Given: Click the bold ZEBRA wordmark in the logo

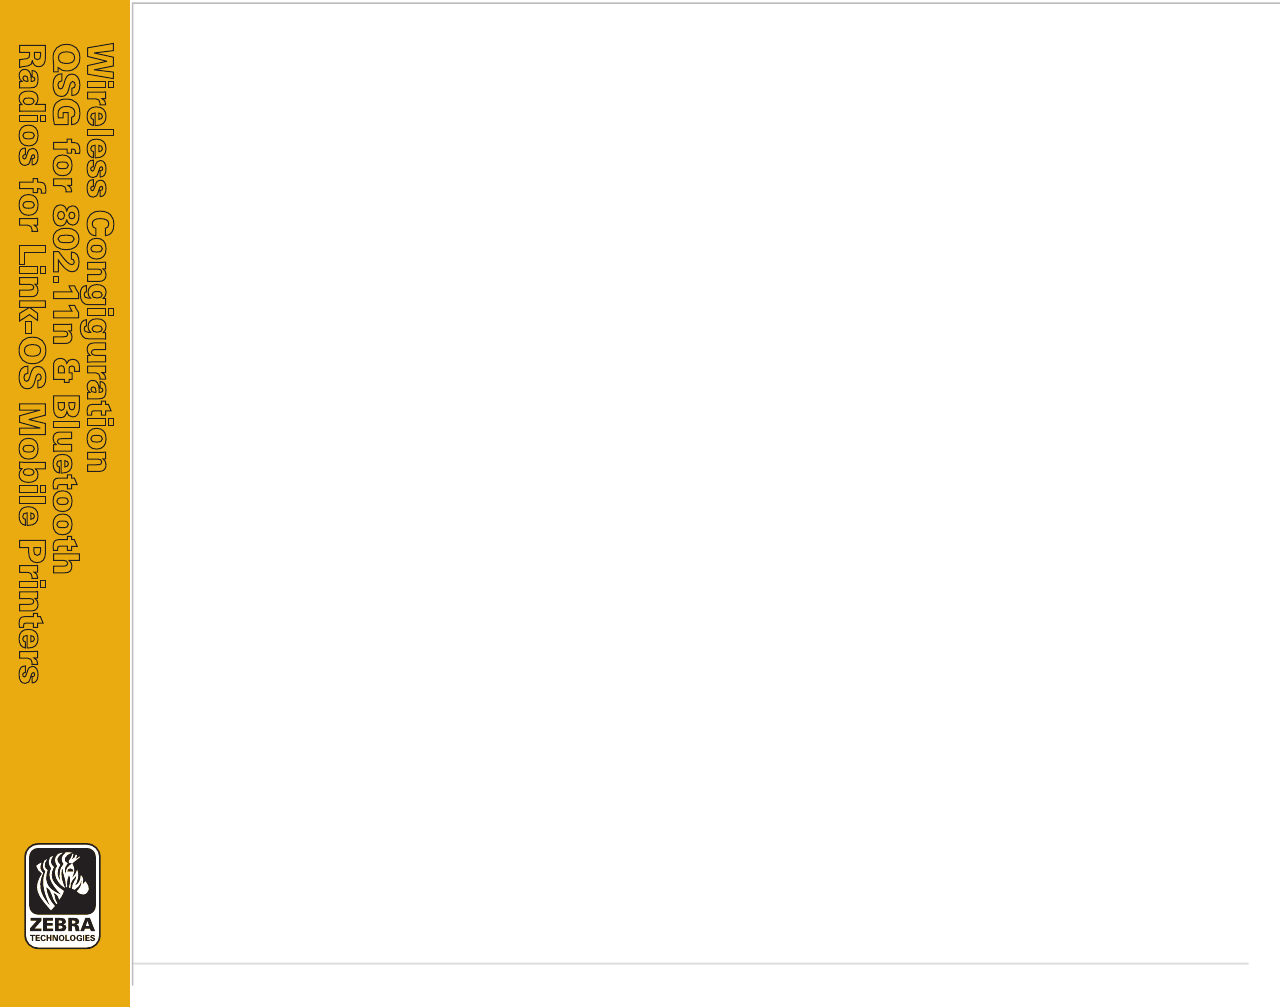Looking at the screenshot, I should point(62,925).
